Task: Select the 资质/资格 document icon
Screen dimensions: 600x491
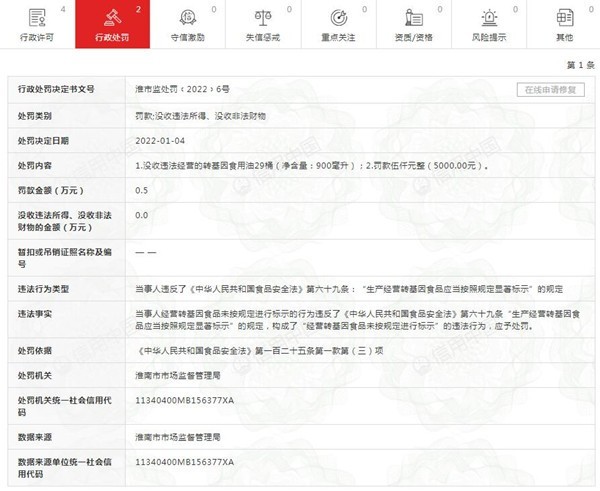Action: [x=414, y=18]
